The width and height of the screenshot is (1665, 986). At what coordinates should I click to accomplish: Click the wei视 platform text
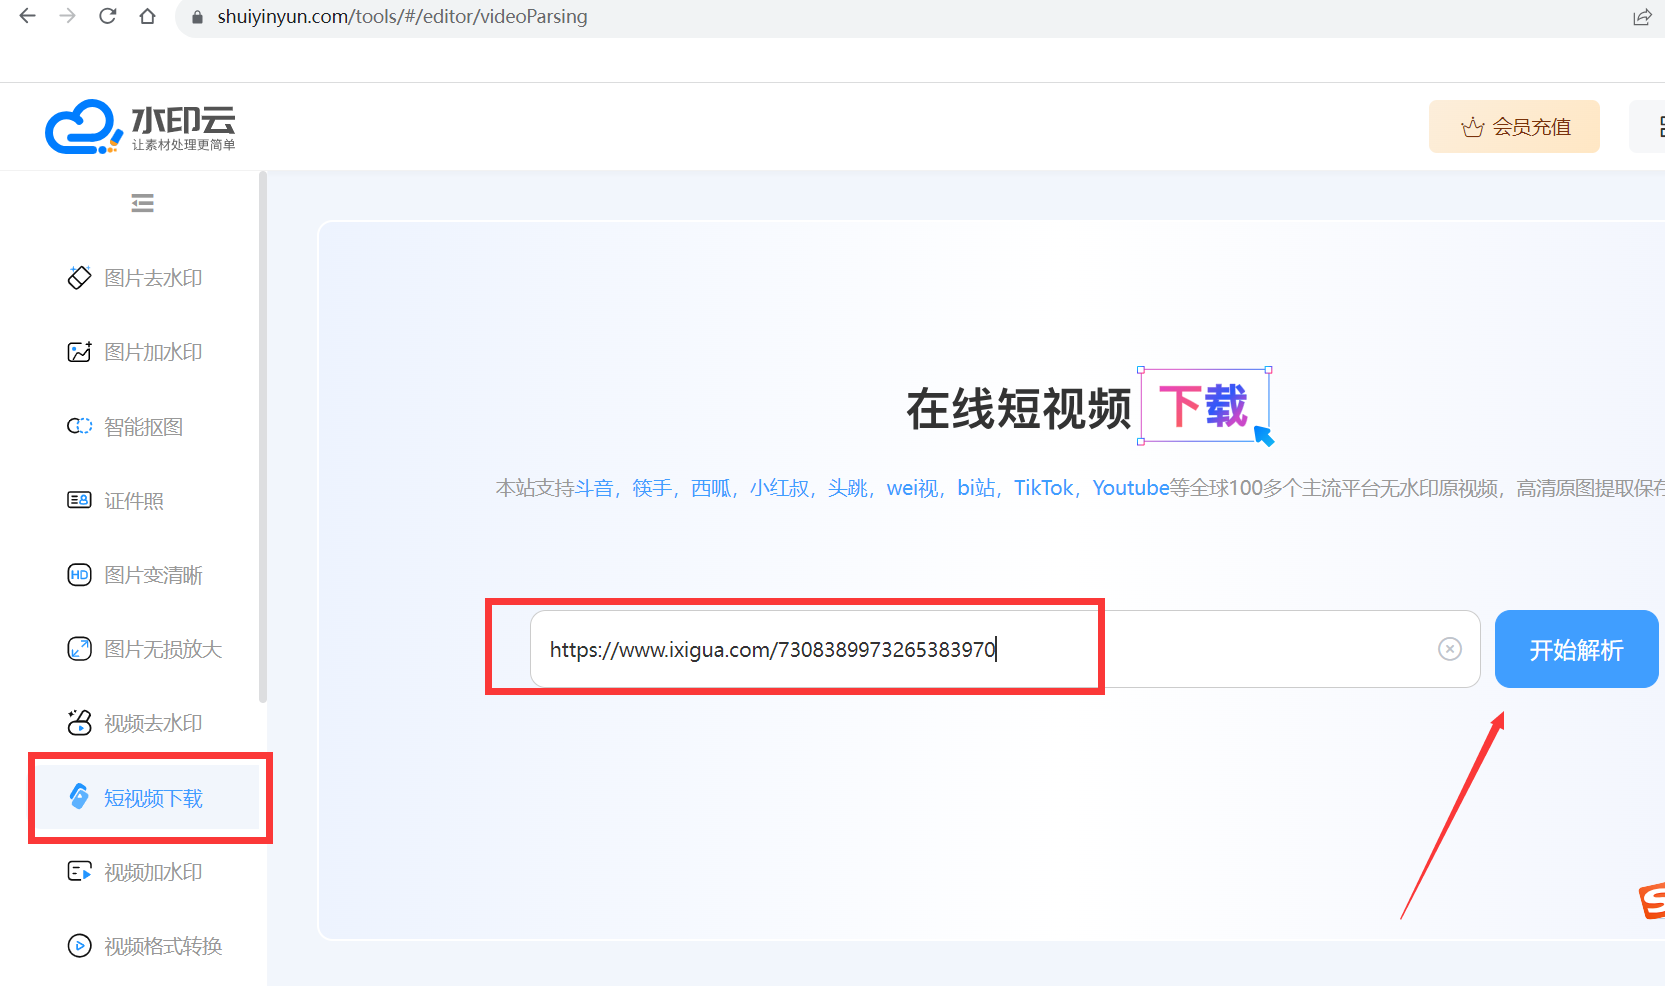pos(912,488)
